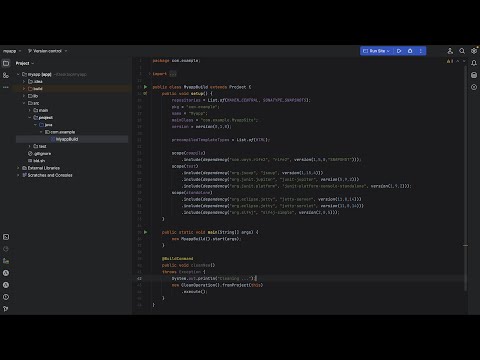The image size is (480, 360).
Task: Expand the test folder node
Action: [x=30, y=146]
